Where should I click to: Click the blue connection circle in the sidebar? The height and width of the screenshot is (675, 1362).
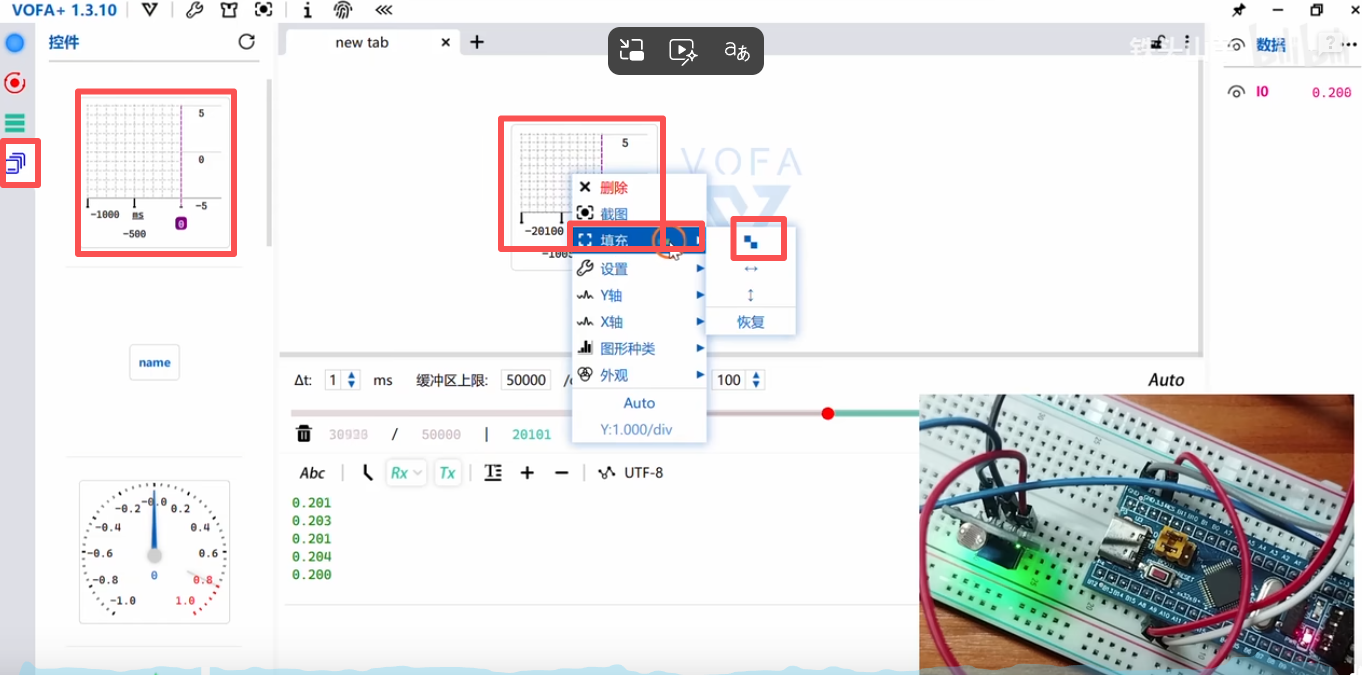pos(14,43)
